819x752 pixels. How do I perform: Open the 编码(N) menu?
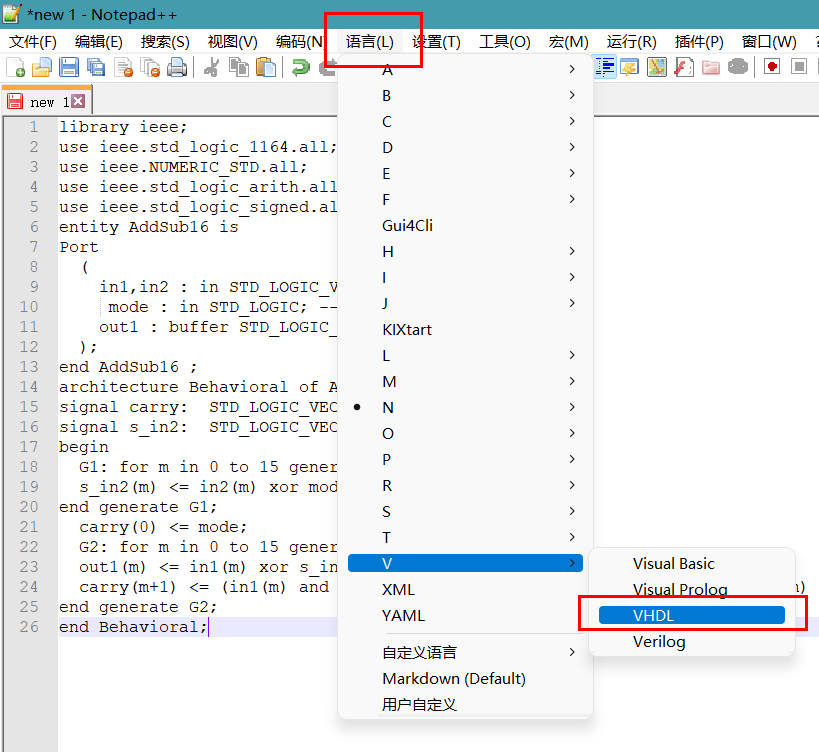pos(299,42)
